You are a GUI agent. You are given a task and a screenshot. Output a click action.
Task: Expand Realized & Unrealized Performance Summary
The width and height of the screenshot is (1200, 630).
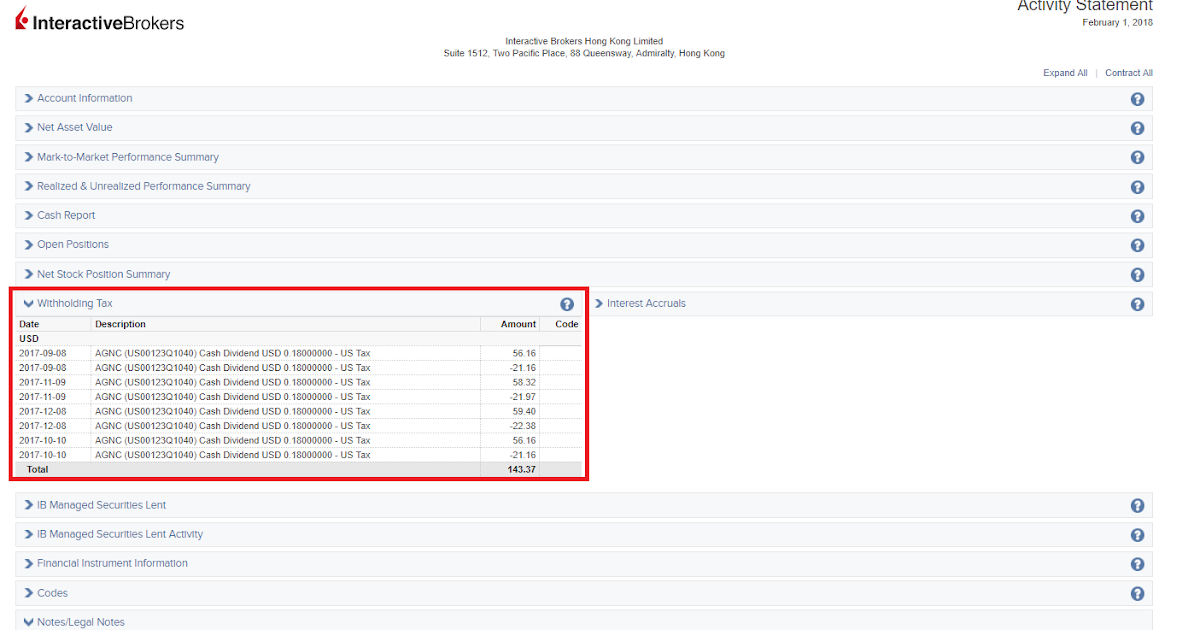coord(137,186)
